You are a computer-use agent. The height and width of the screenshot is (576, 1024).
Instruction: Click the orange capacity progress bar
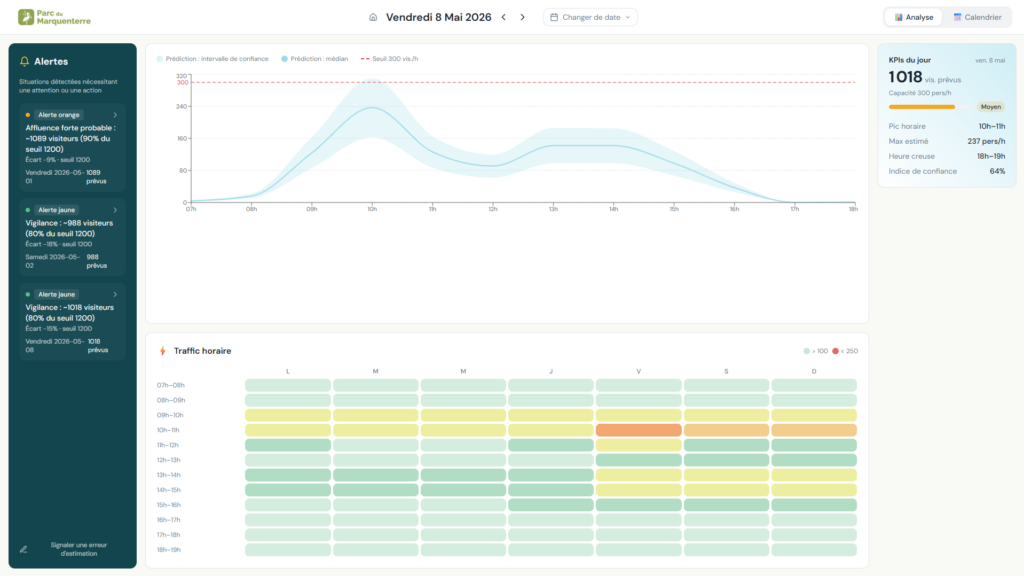point(921,106)
